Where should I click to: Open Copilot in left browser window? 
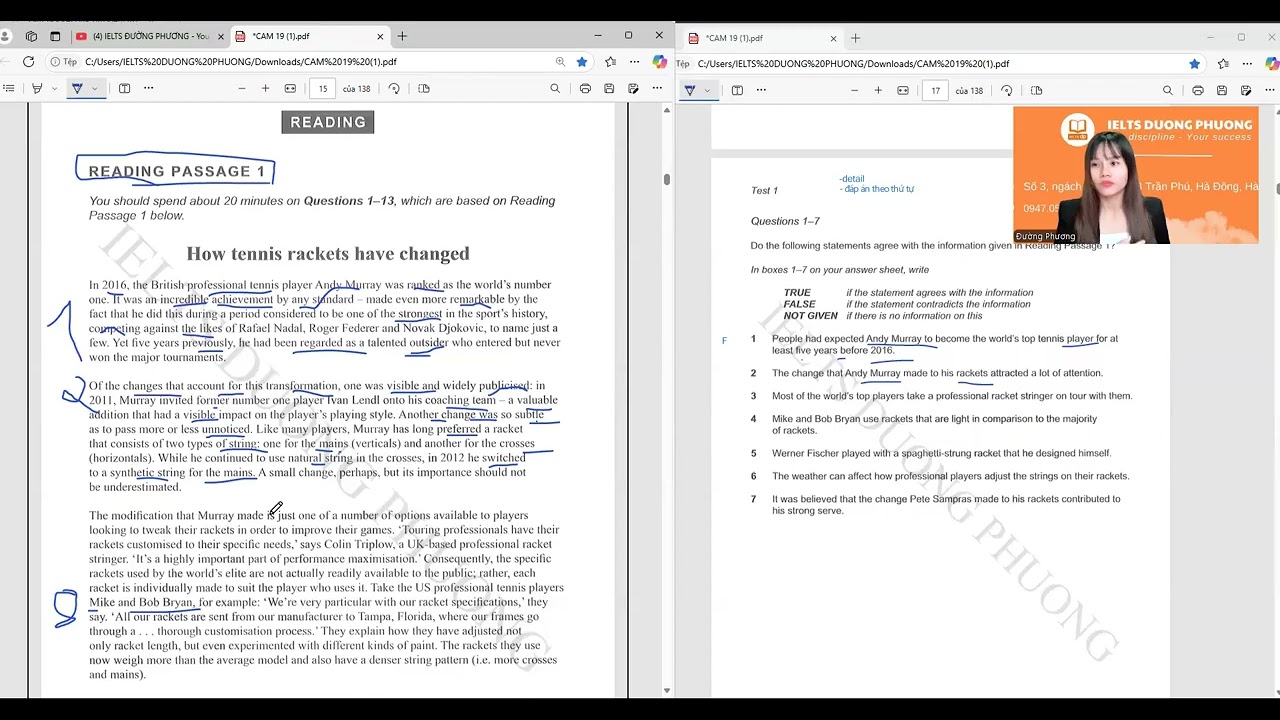(659, 61)
